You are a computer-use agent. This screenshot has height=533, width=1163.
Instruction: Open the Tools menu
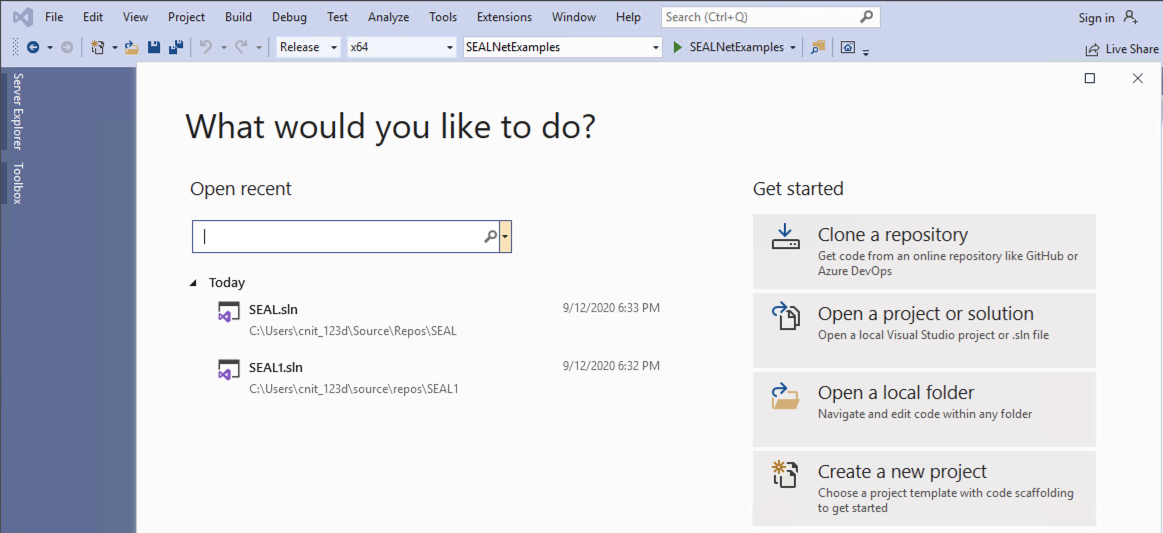point(443,16)
